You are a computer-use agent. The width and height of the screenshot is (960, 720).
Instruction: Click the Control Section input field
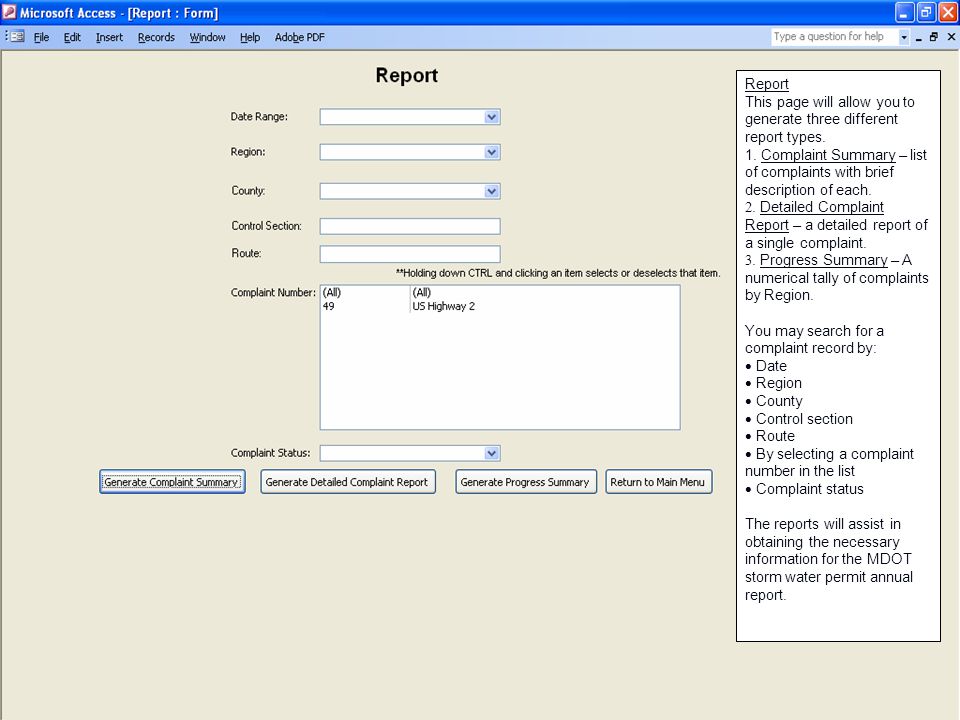(410, 226)
